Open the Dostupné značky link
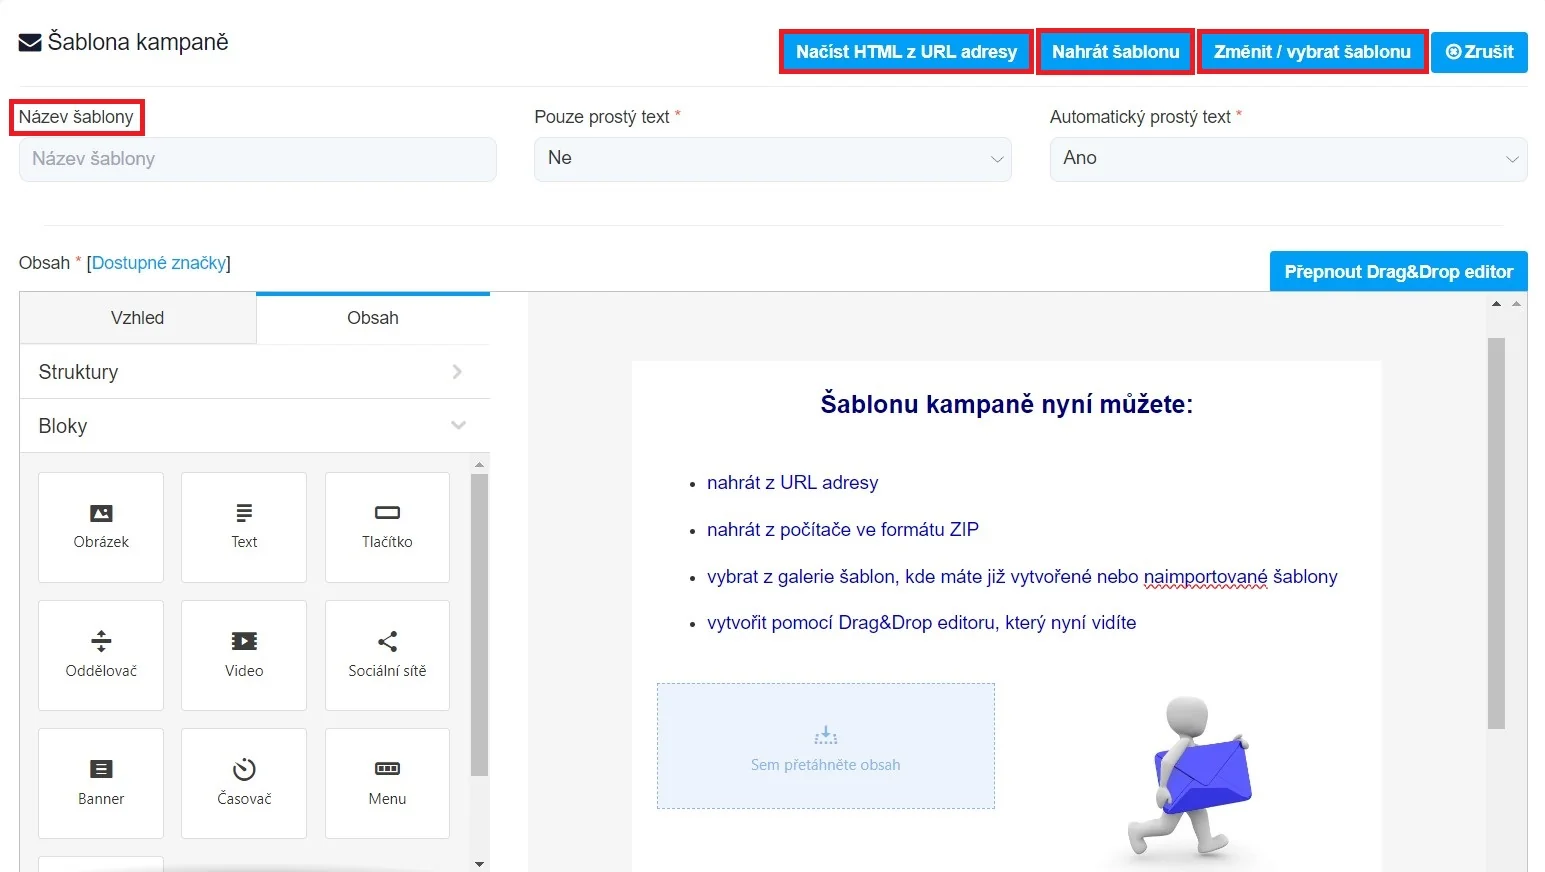Image resolution: width=1545 pixels, height=872 pixels. pyautogui.click(x=159, y=263)
